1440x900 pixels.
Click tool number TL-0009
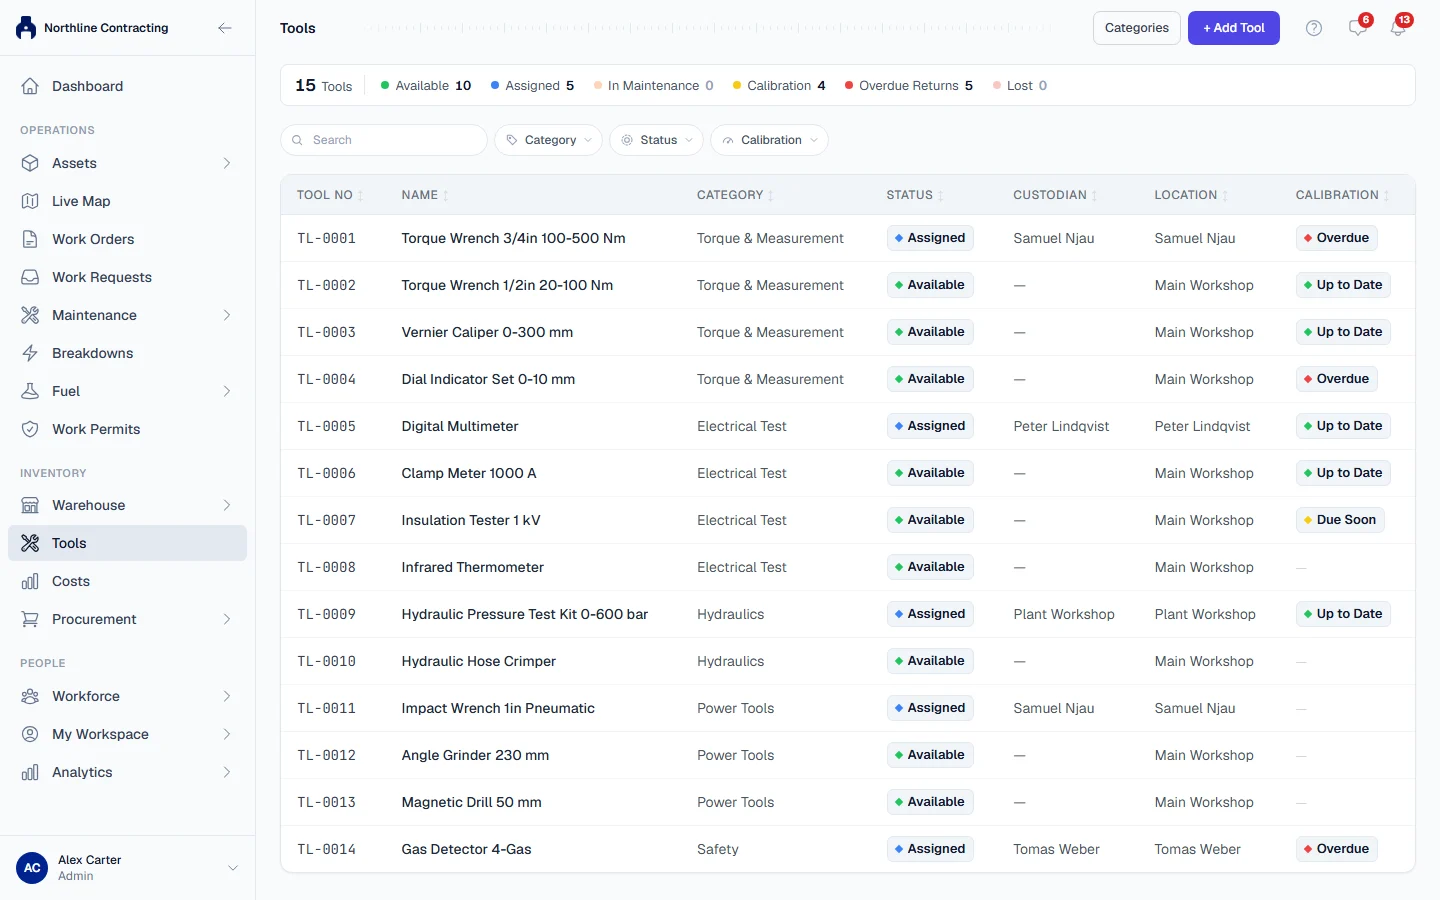326,614
